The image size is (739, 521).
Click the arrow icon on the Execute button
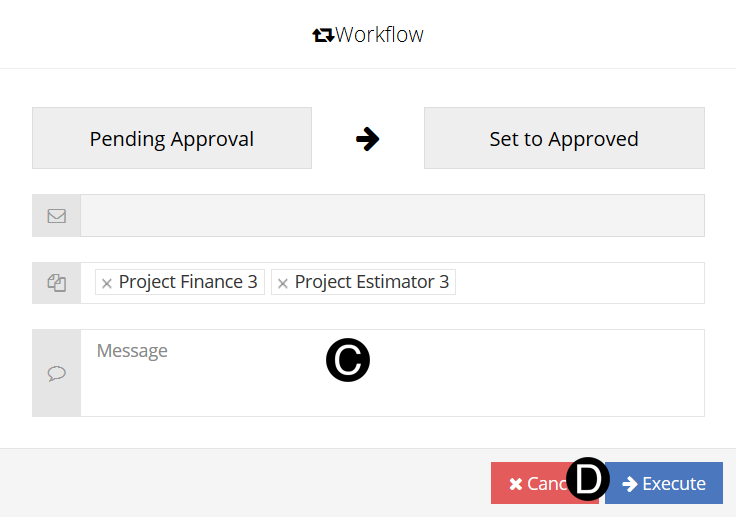point(630,484)
